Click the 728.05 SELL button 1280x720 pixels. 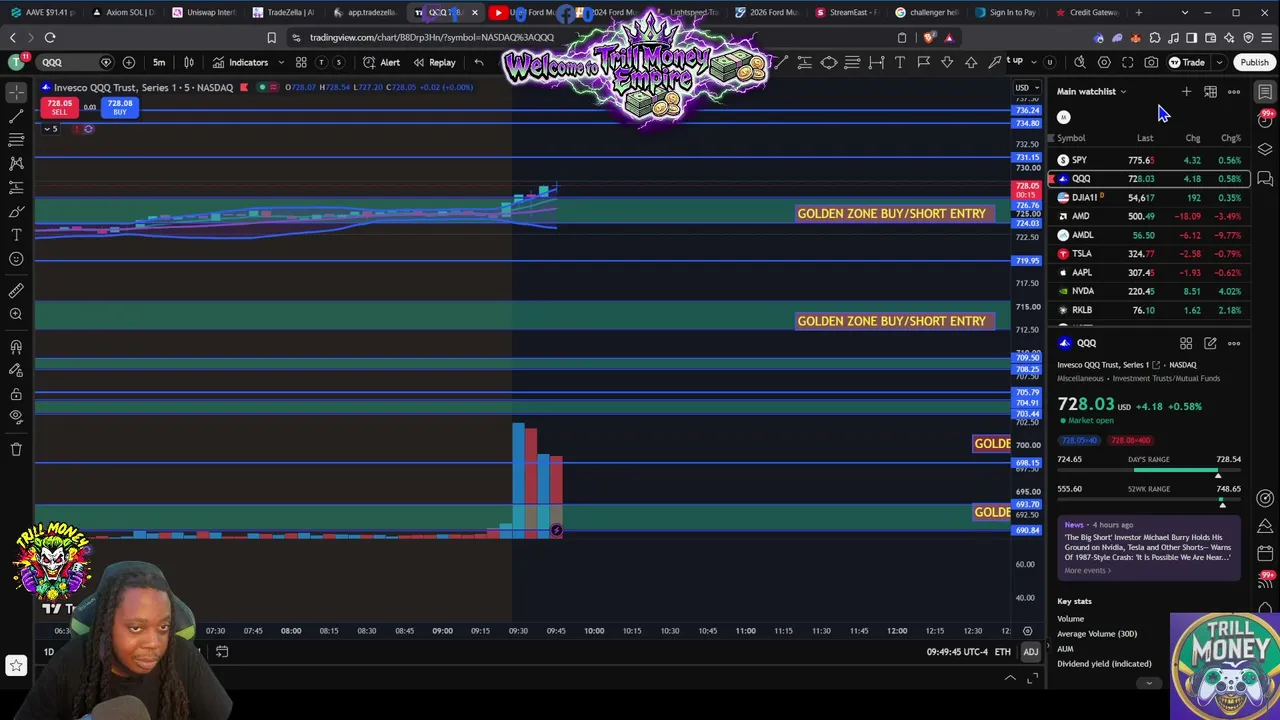coord(59,107)
